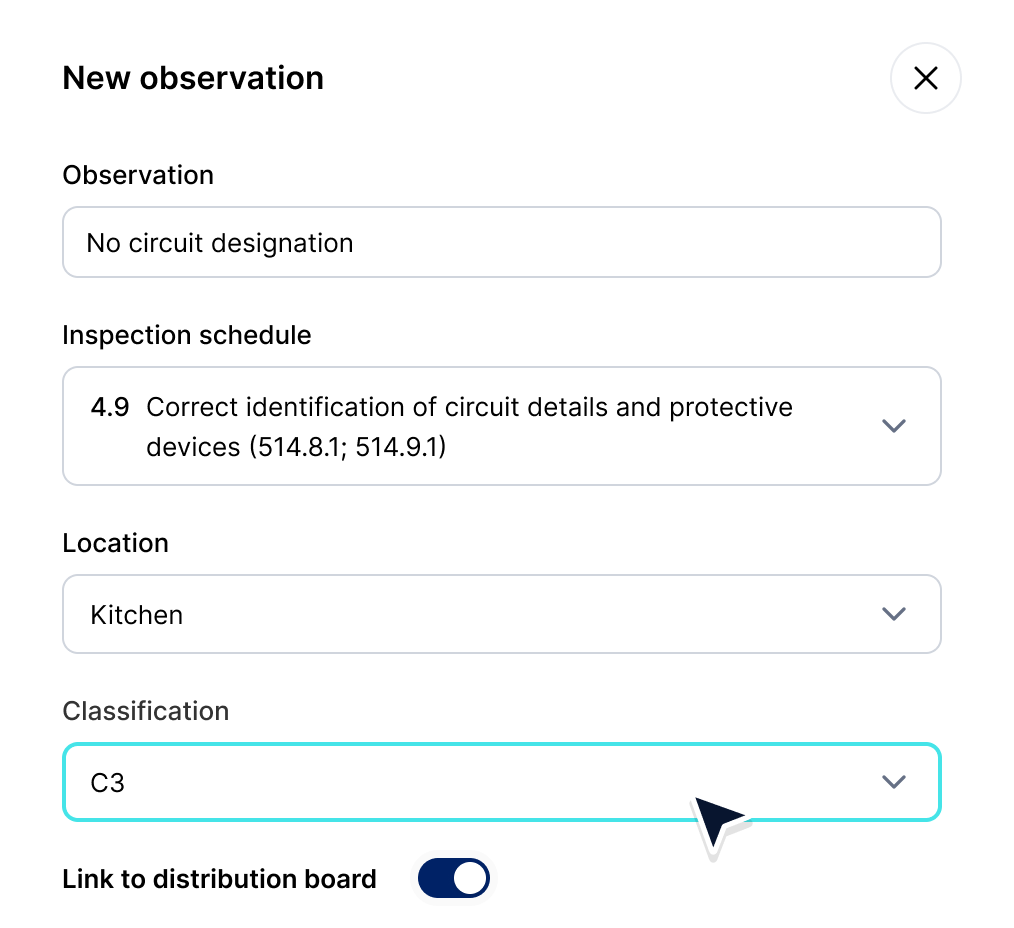Click the Classification label text
The height and width of the screenshot is (928, 1014).
(x=146, y=711)
